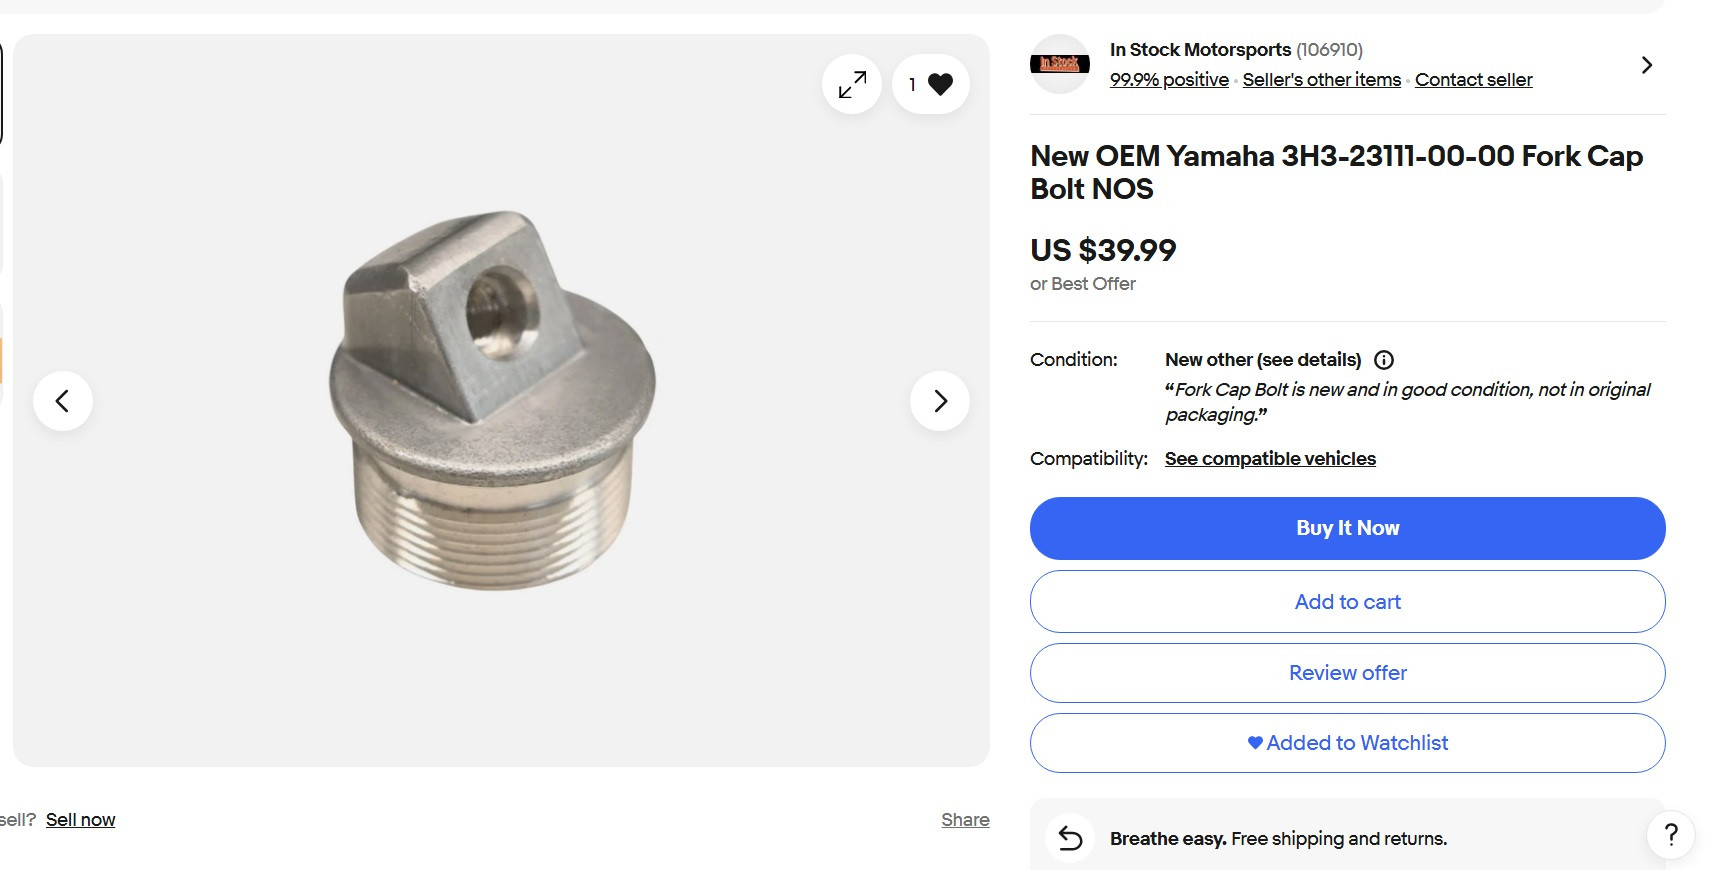View 99.9% positive feedback
The width and height of the screenshot is (1713, 870).
click(x=1168, y=79)
